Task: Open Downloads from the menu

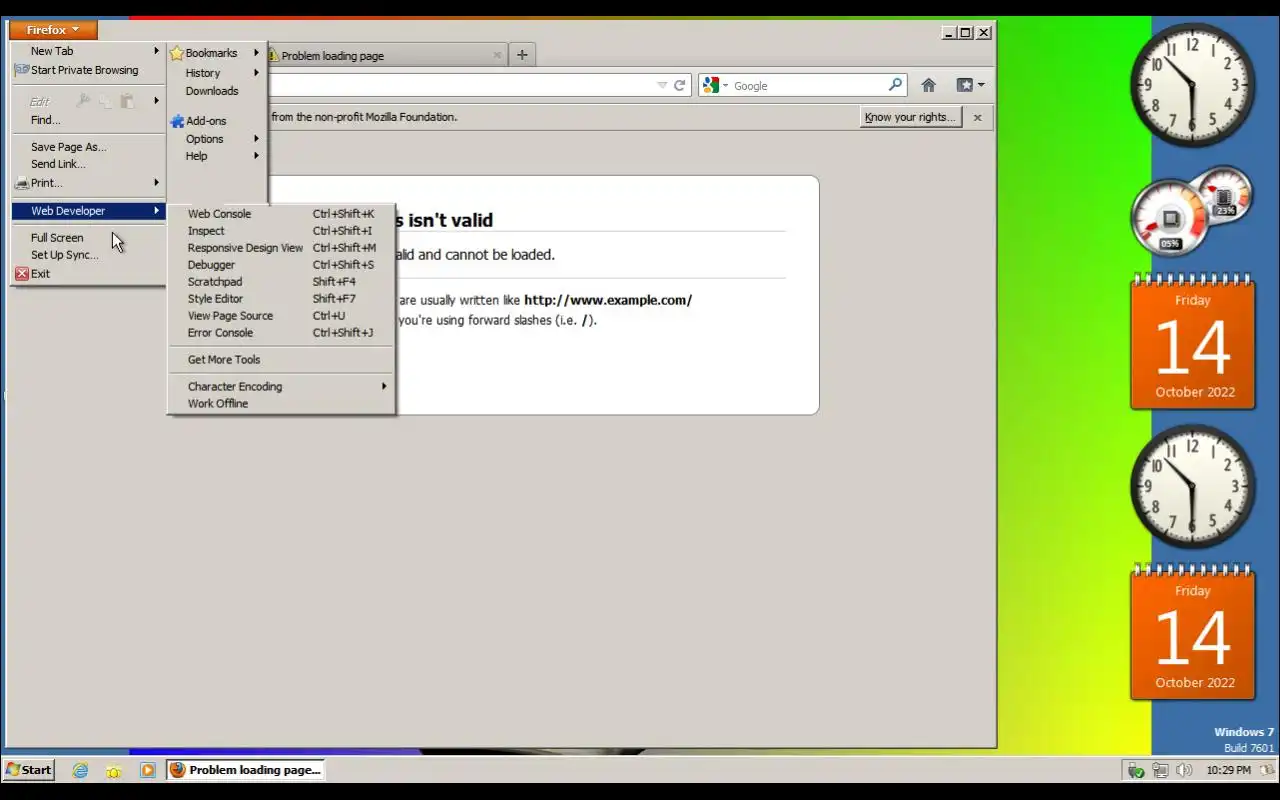Action: click(x=217, y=91)
